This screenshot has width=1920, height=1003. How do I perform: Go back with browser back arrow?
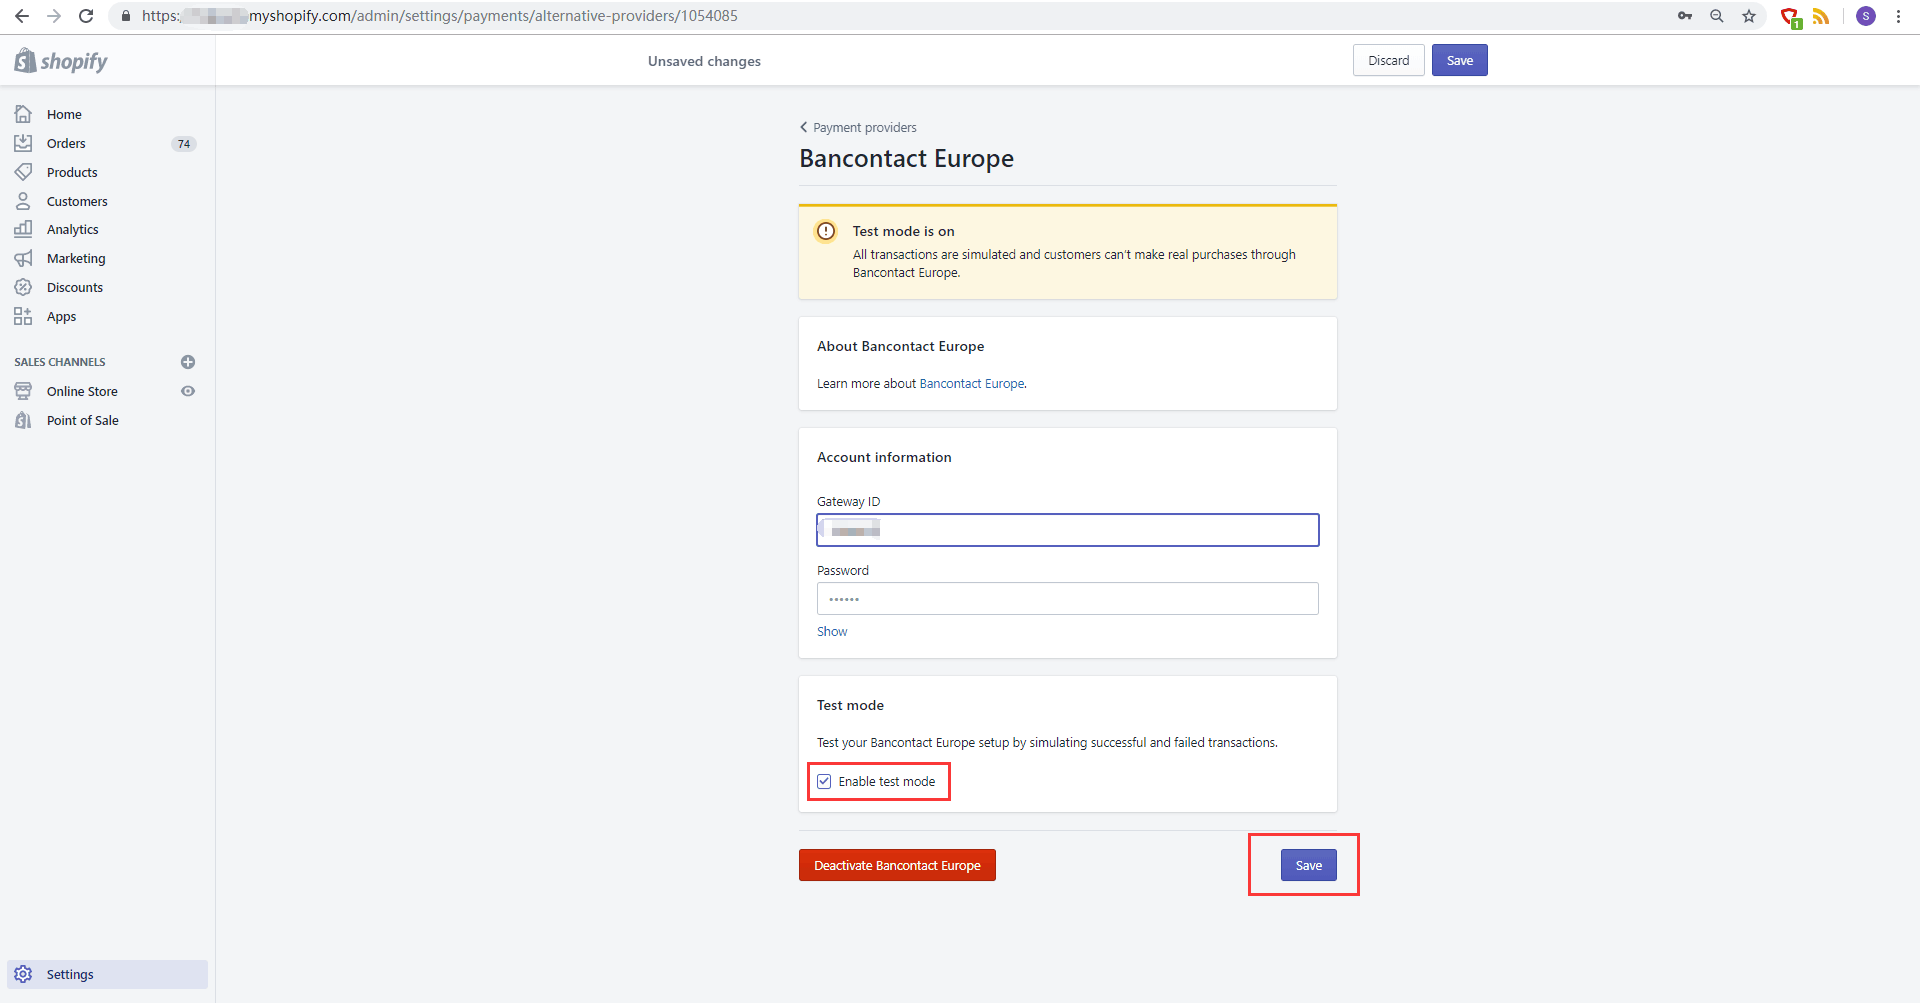coord(22,16)
